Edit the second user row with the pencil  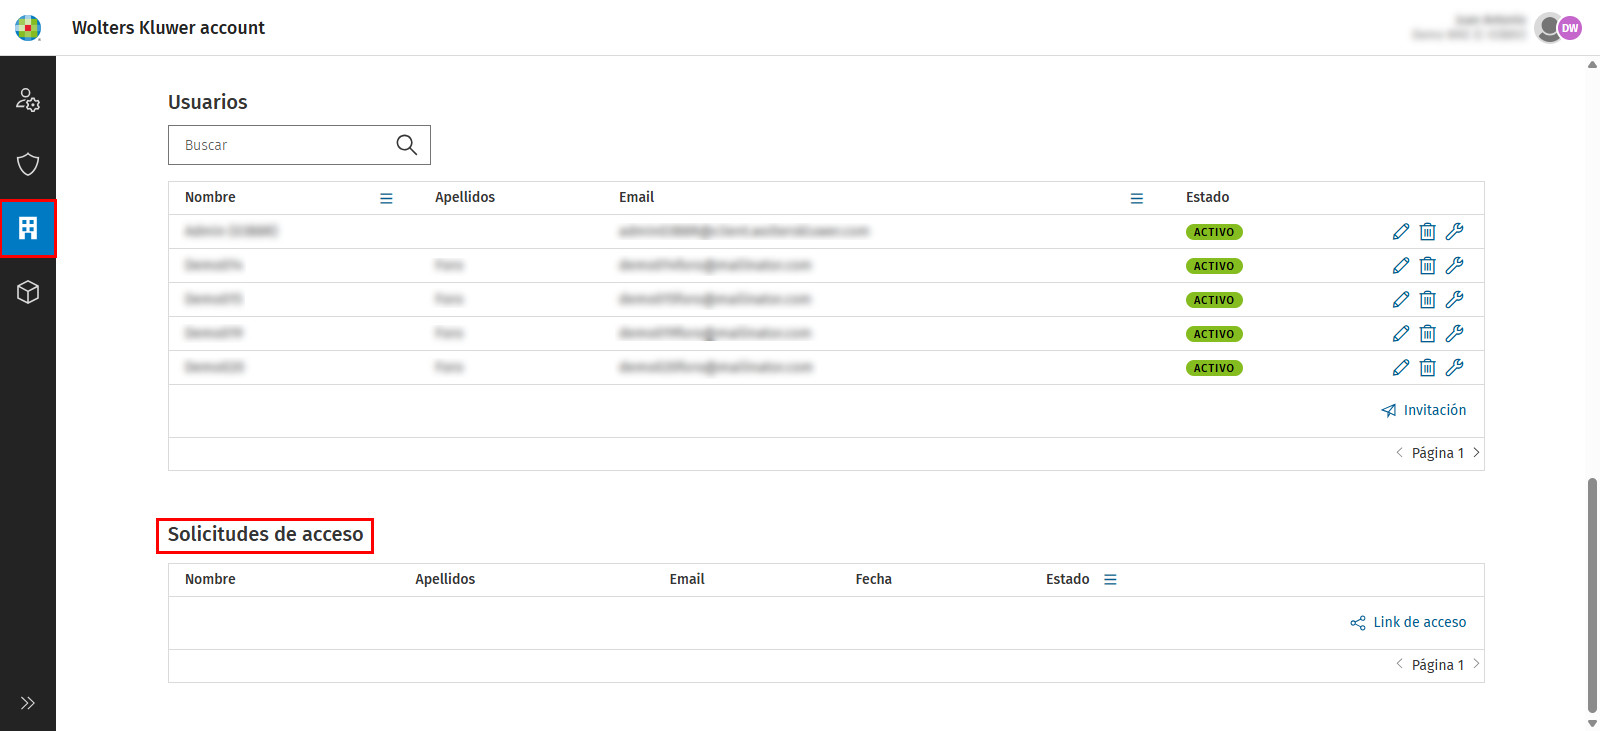(1401, 266)
